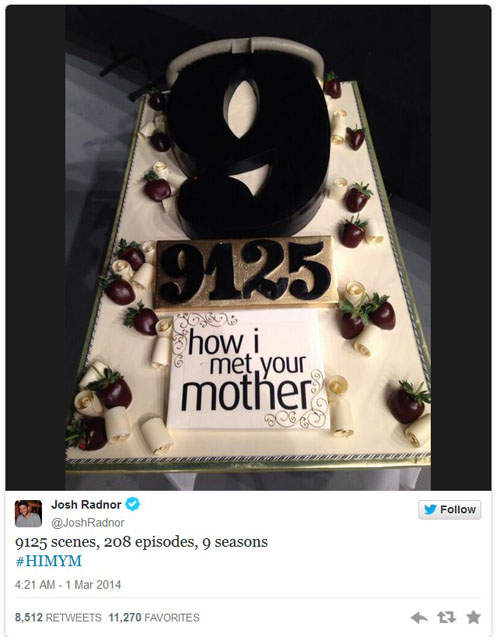Click the gold 9125 plaque in the photo

pos(245,271)
